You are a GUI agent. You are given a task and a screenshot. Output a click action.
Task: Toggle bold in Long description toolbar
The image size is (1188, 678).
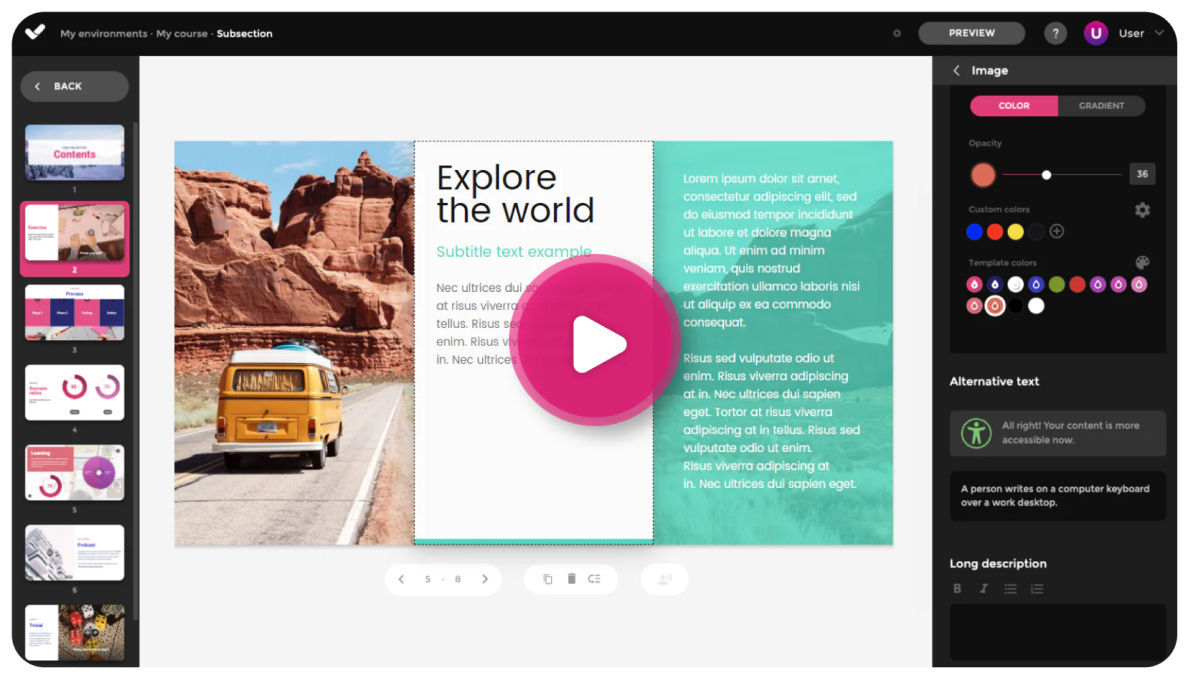[x=957, y=589]
